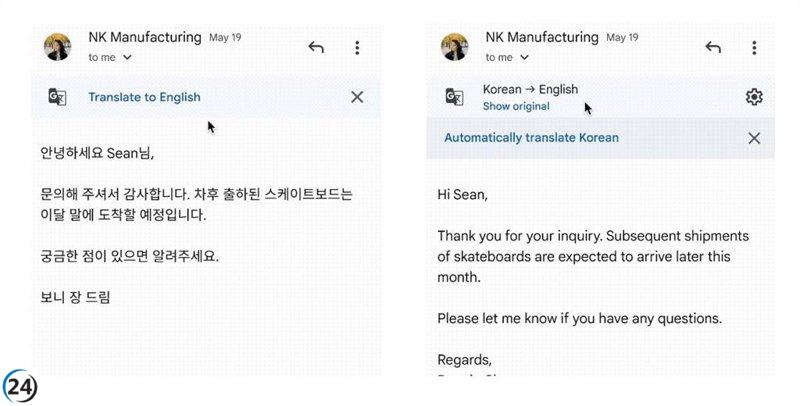This screenshot has height=406, width=800.
Task: Click the 24 logo watermark
Action: click(x=21, y=386)
